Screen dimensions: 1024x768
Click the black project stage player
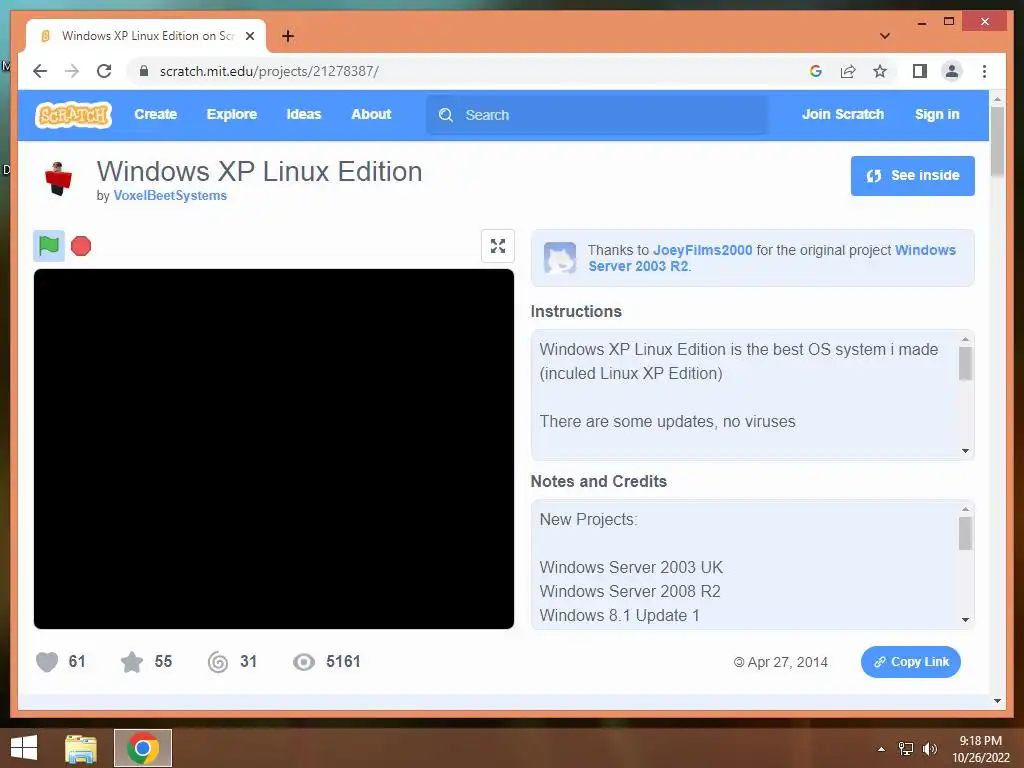pyautogui.click(x=274, y=449)
